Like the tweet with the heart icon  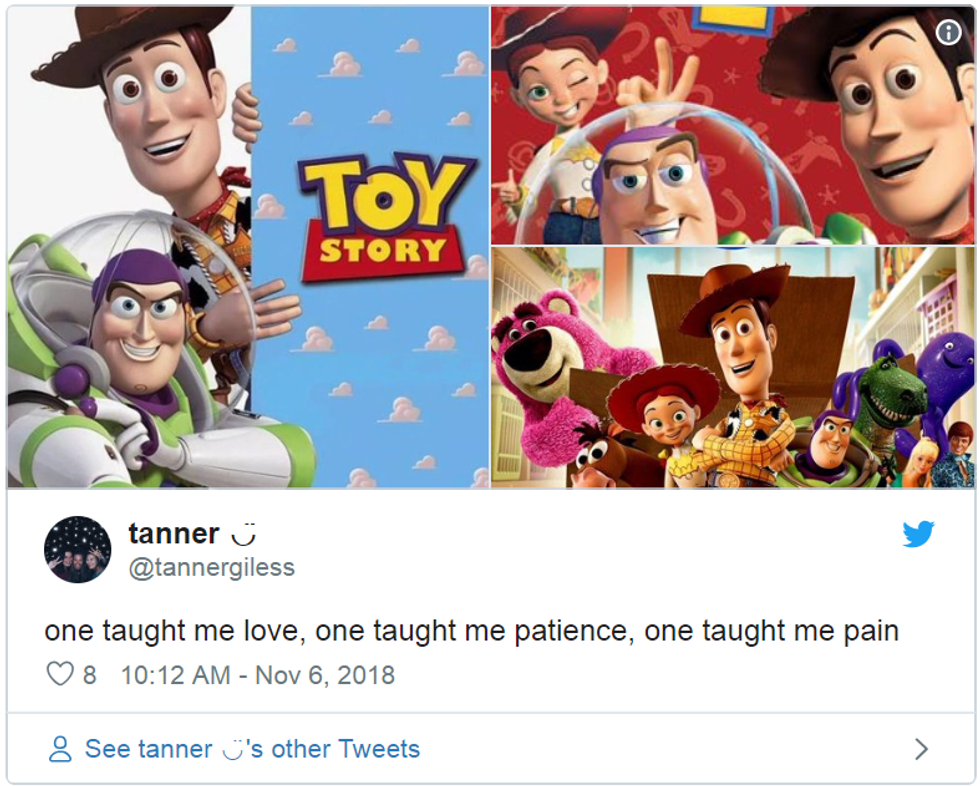[x=60, y=674]
